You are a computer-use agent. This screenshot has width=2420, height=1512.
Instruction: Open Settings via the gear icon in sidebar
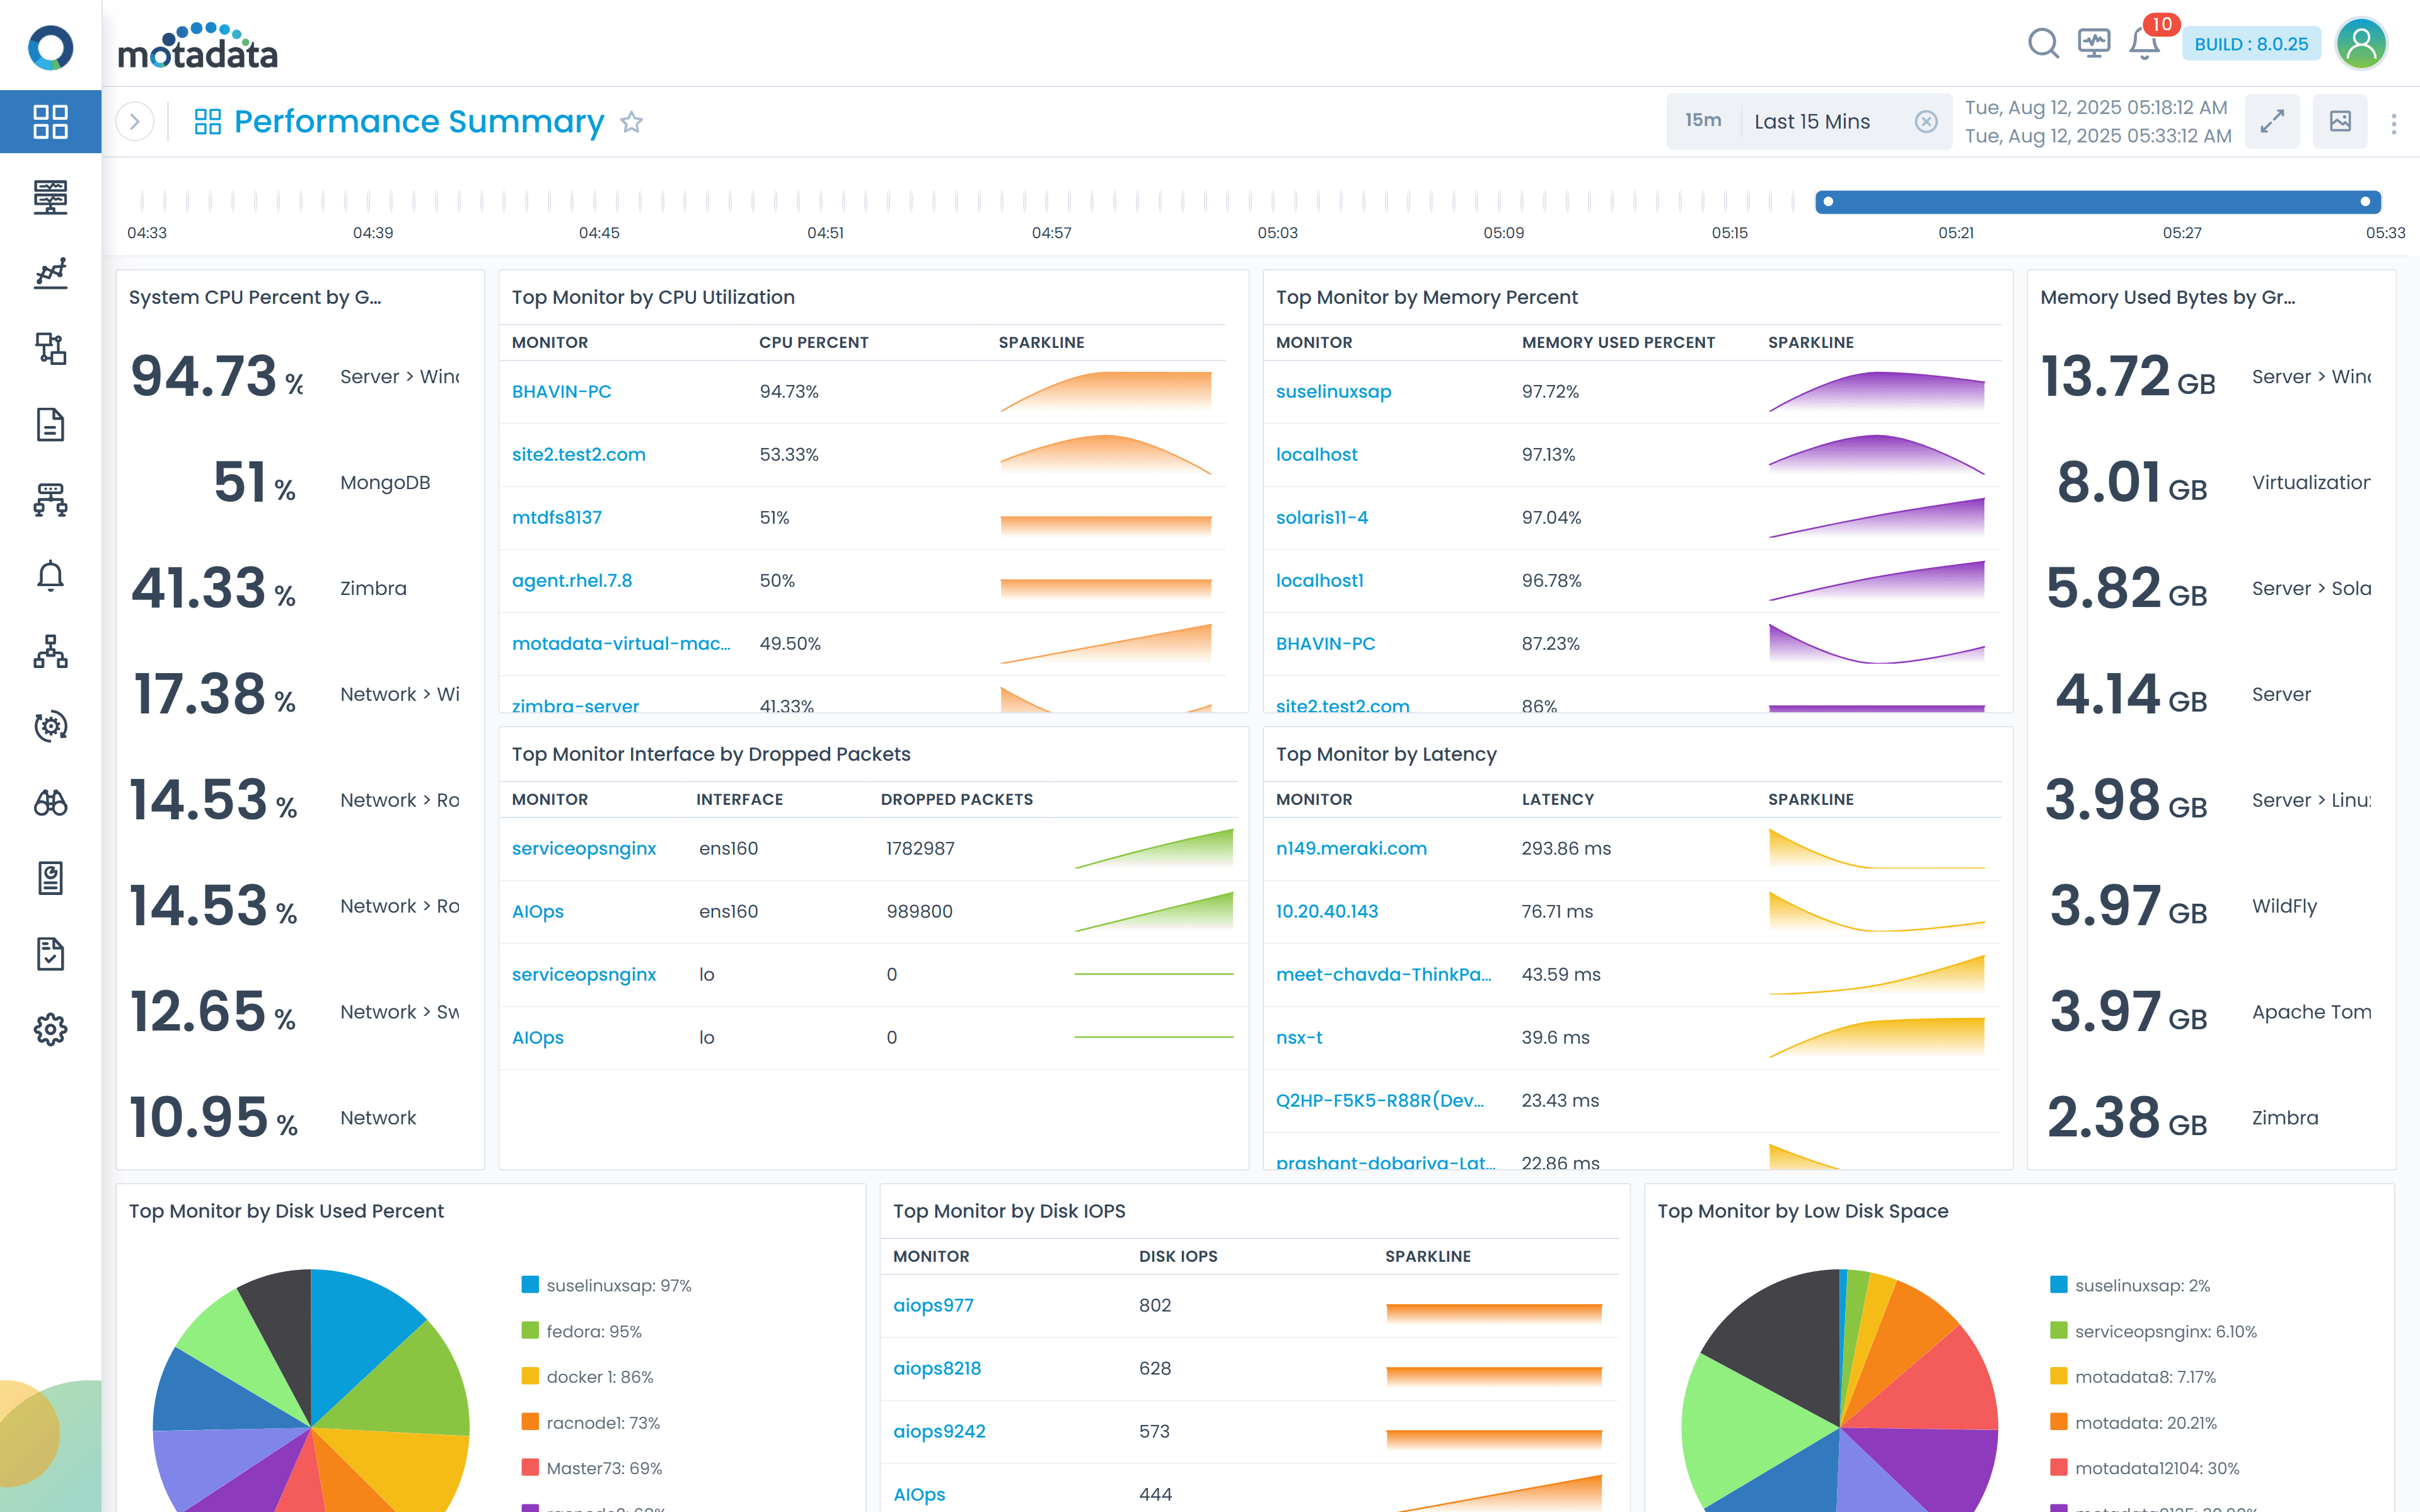click(51, 1029)
